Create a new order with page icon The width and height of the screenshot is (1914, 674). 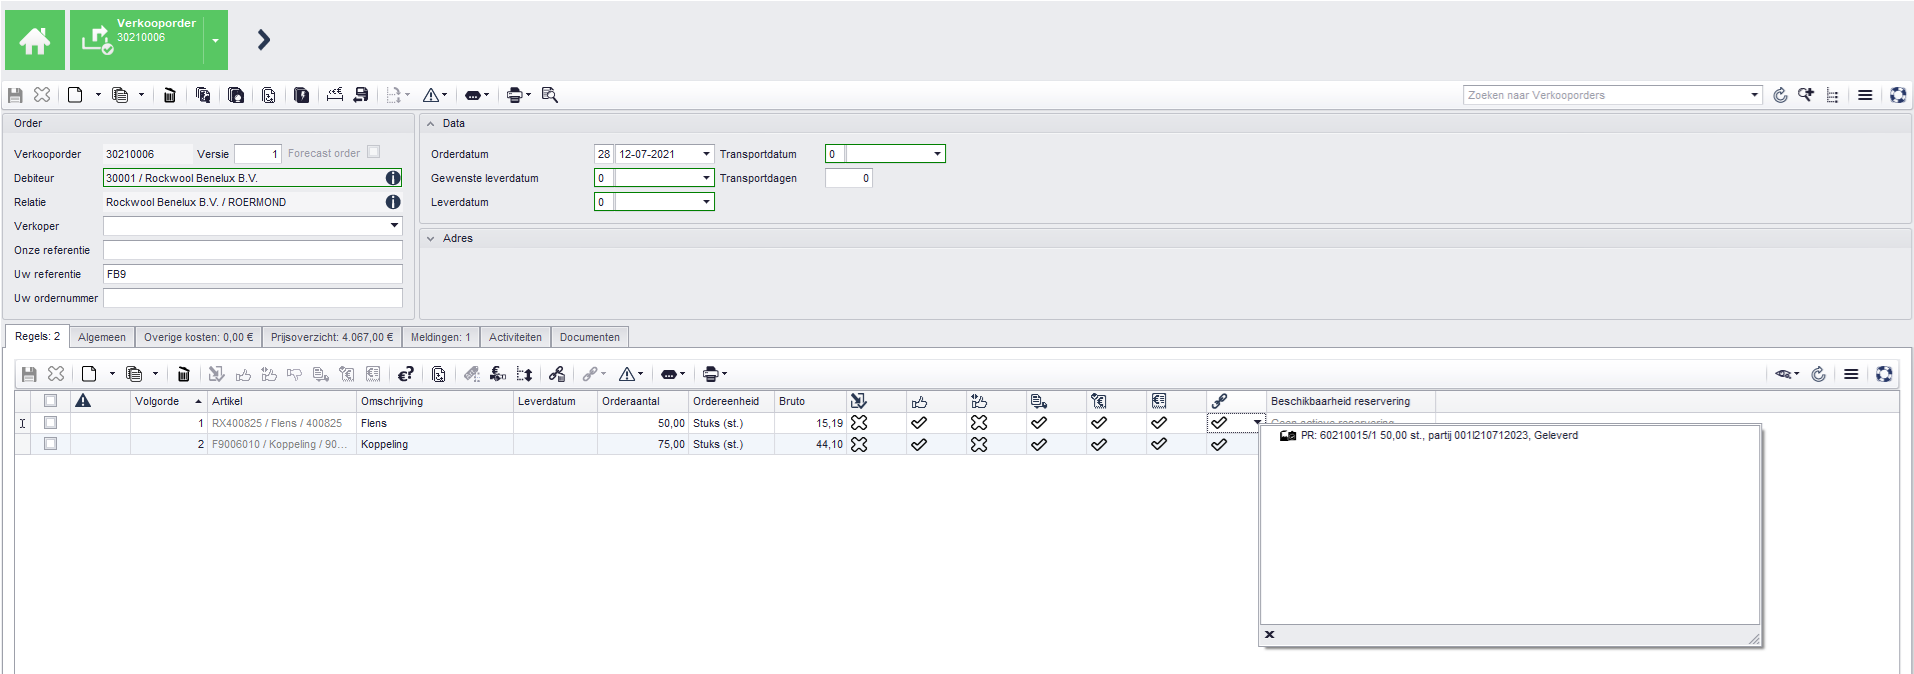point(75,95)
